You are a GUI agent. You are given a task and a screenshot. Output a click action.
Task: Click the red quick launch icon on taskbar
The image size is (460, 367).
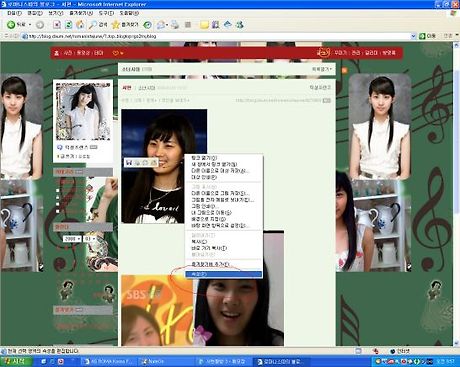61,361
